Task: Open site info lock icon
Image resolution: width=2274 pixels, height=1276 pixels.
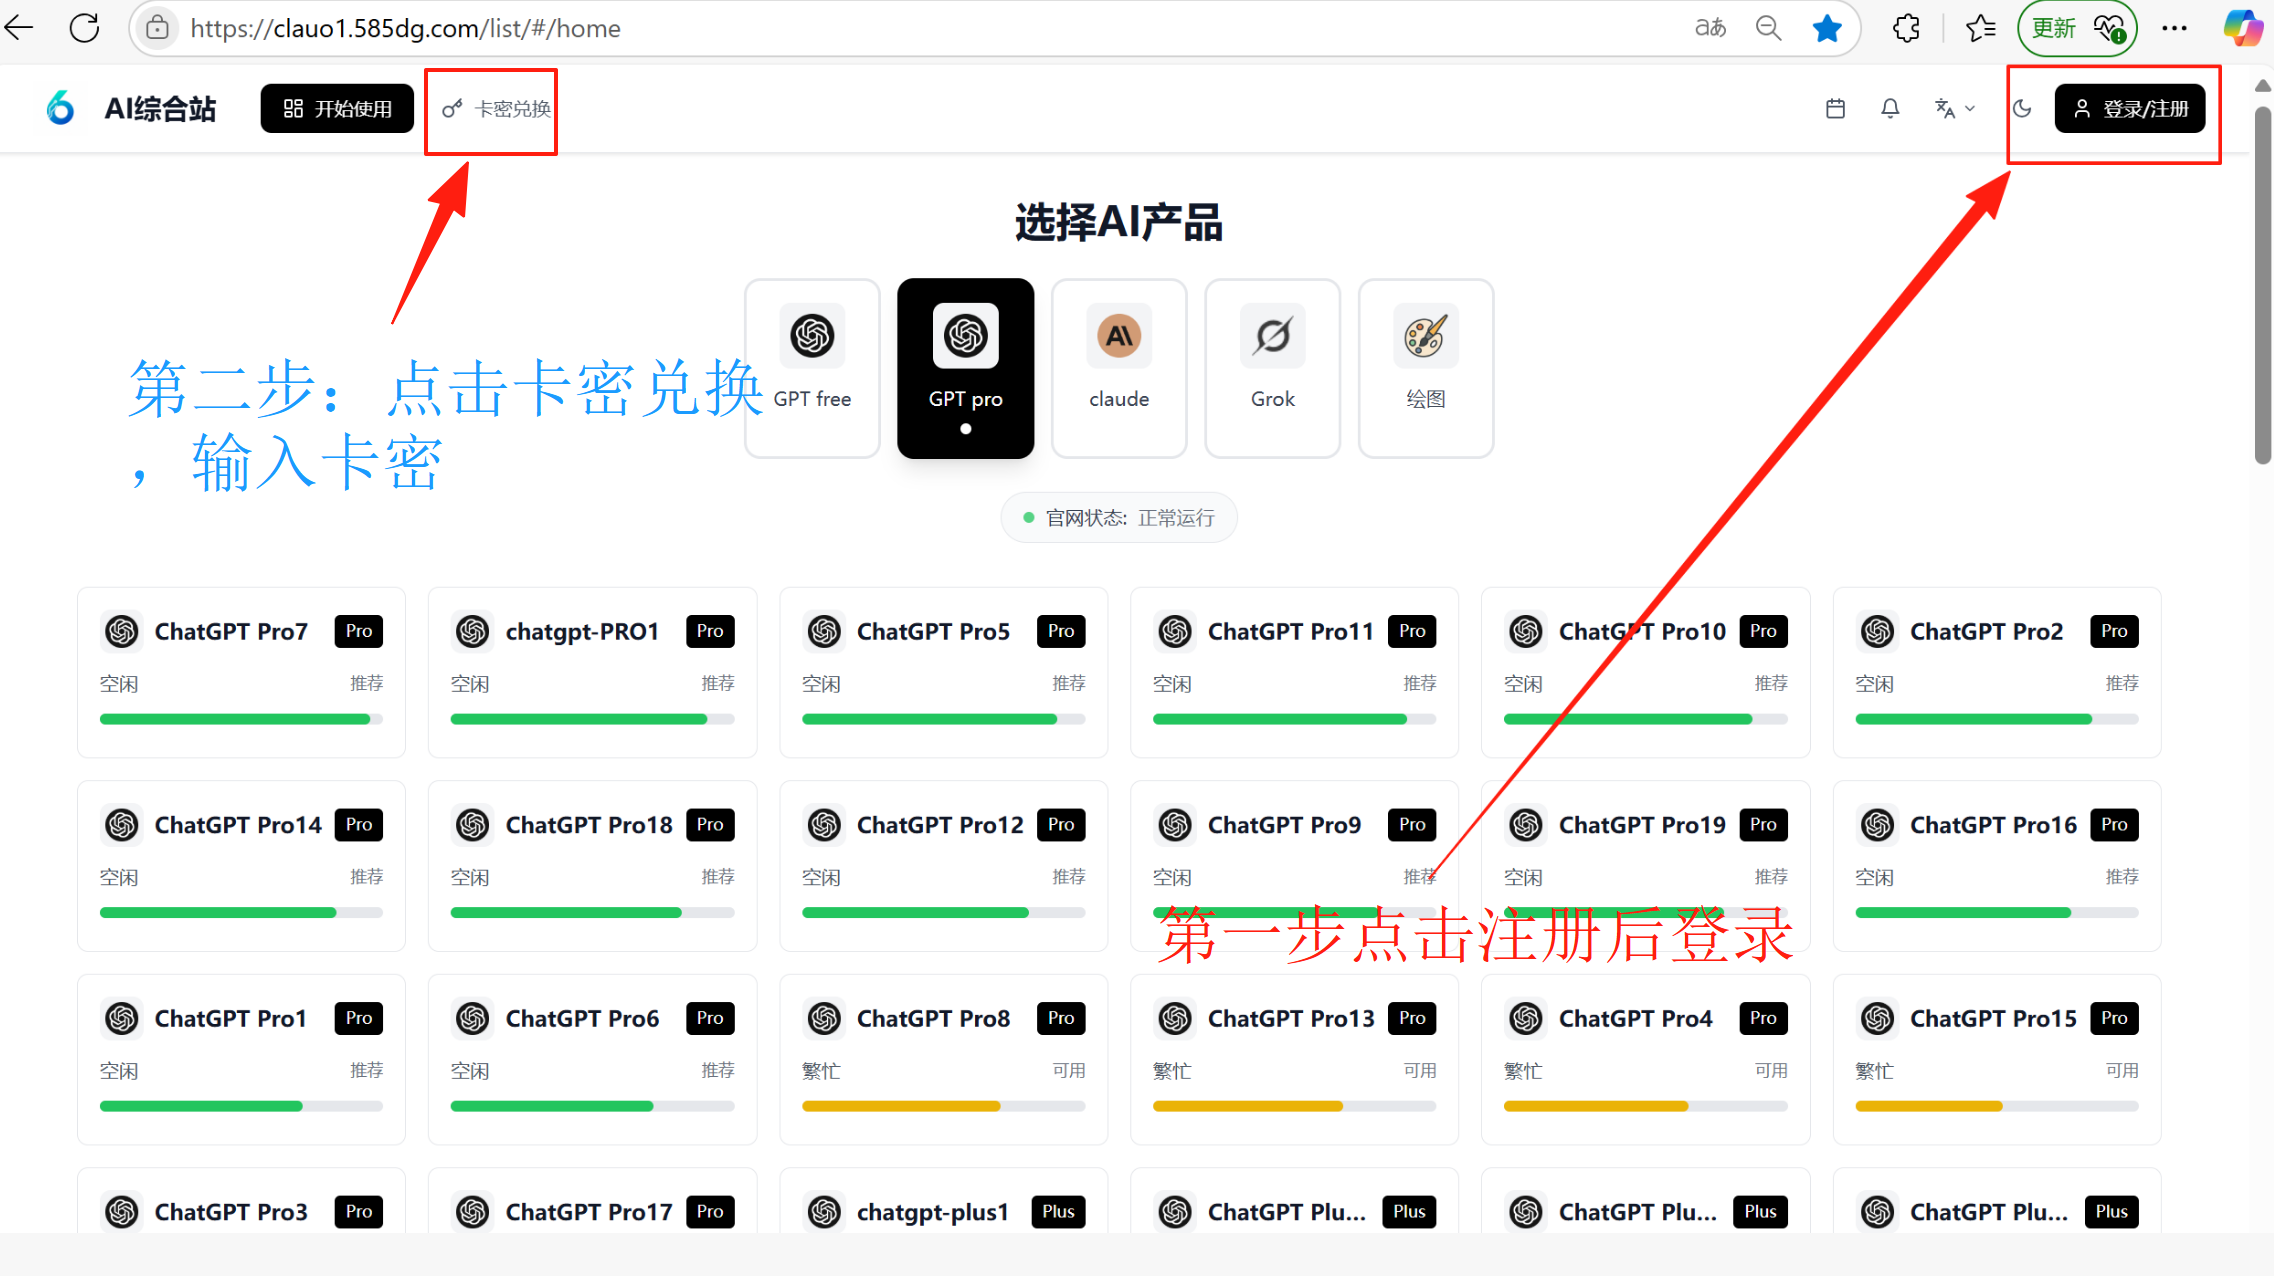Action: point(157,28)
